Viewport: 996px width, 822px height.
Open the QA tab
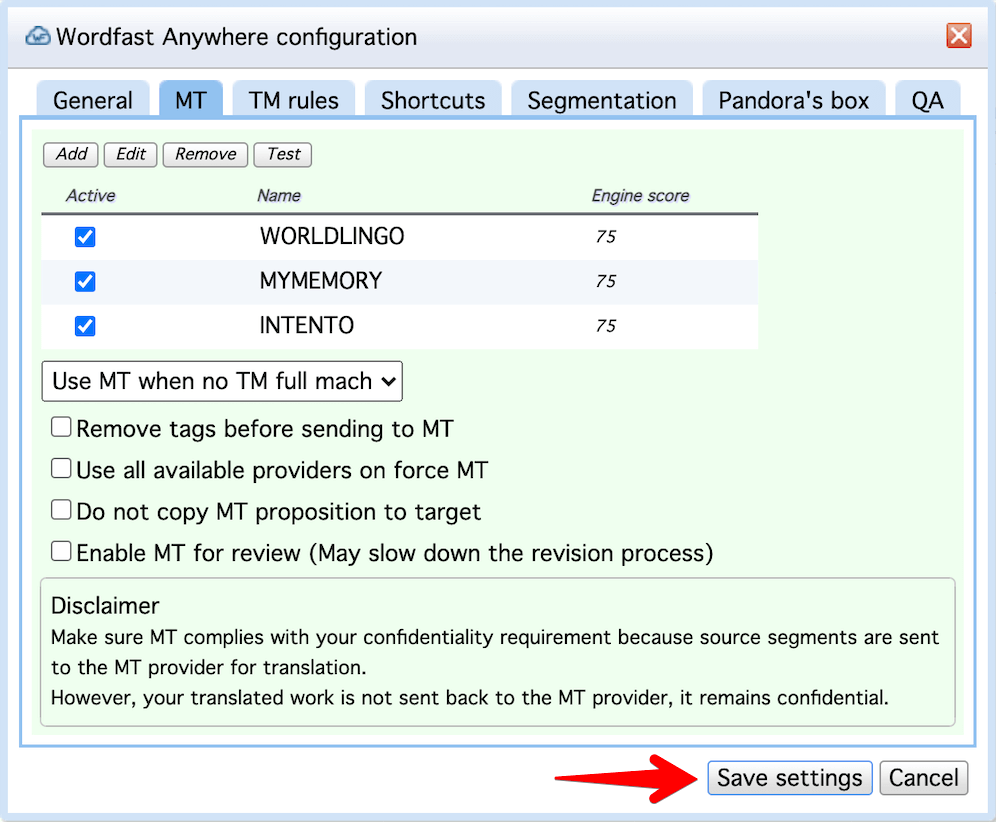tap(927, 100)
